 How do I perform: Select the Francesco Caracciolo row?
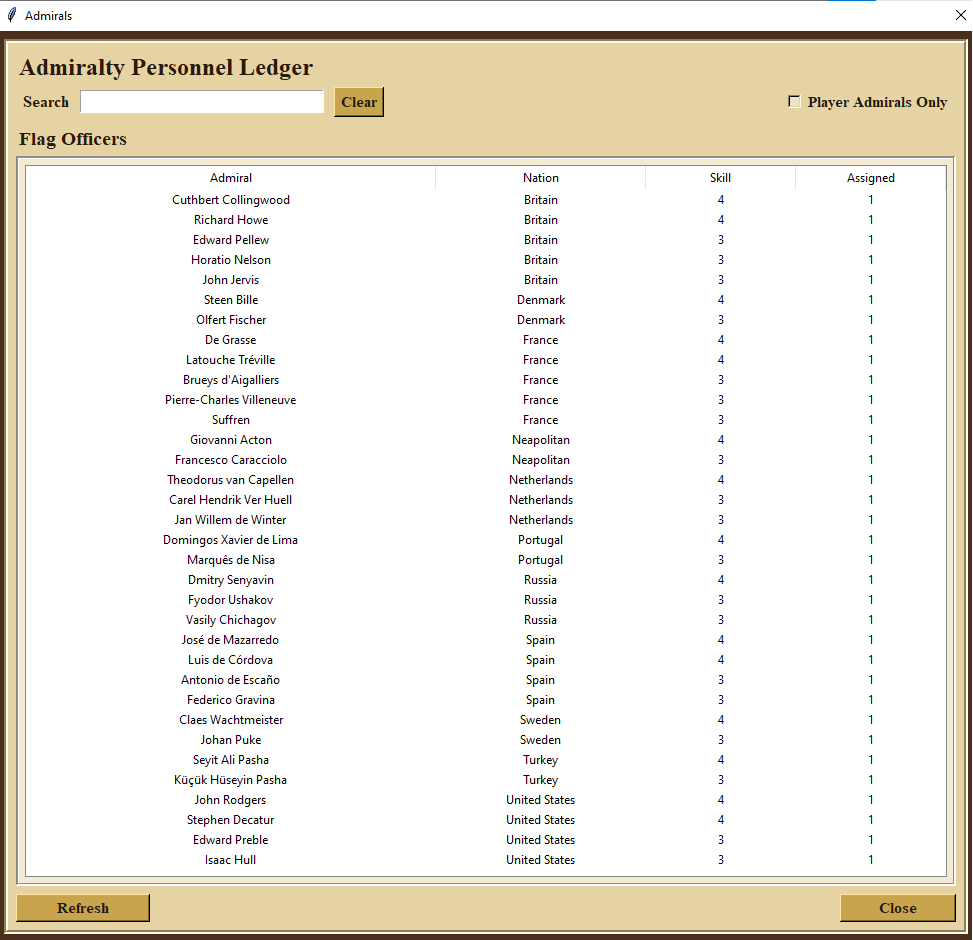pyautogui.click(x=486, y=460)
